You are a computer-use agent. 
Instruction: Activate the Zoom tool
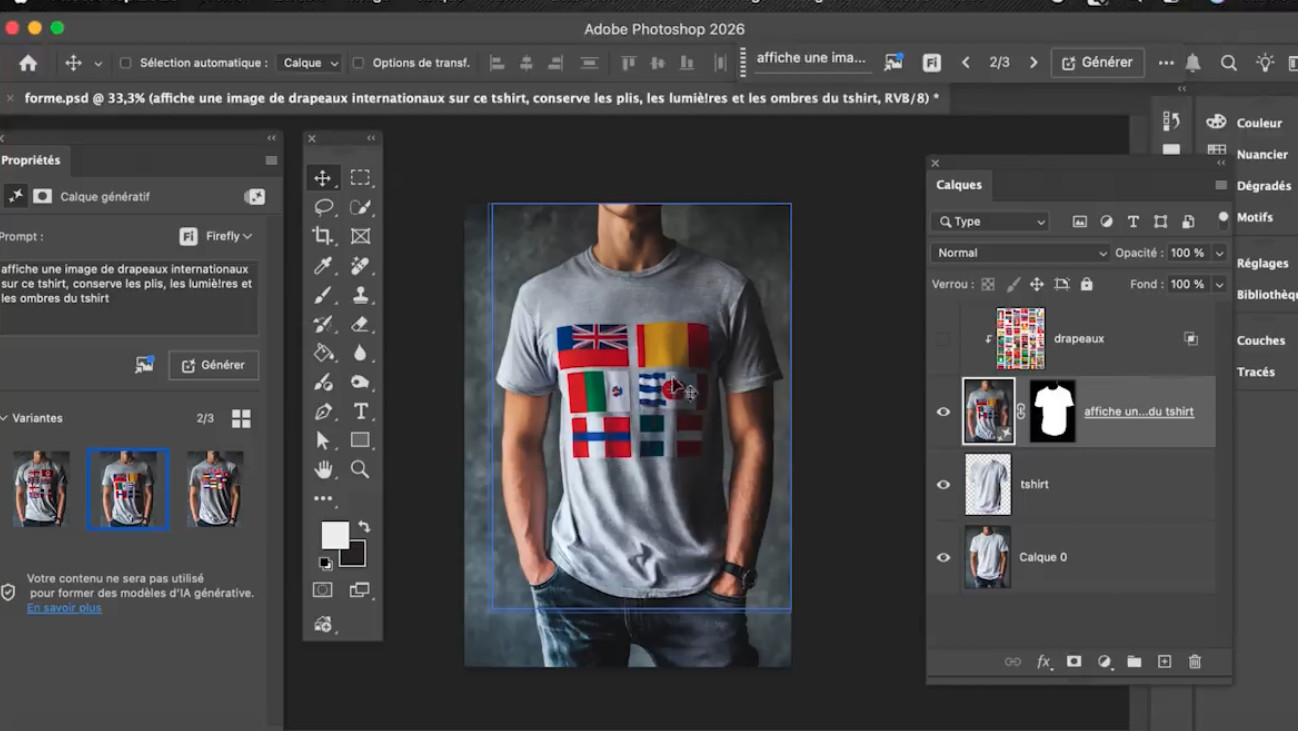click(360, 469)
